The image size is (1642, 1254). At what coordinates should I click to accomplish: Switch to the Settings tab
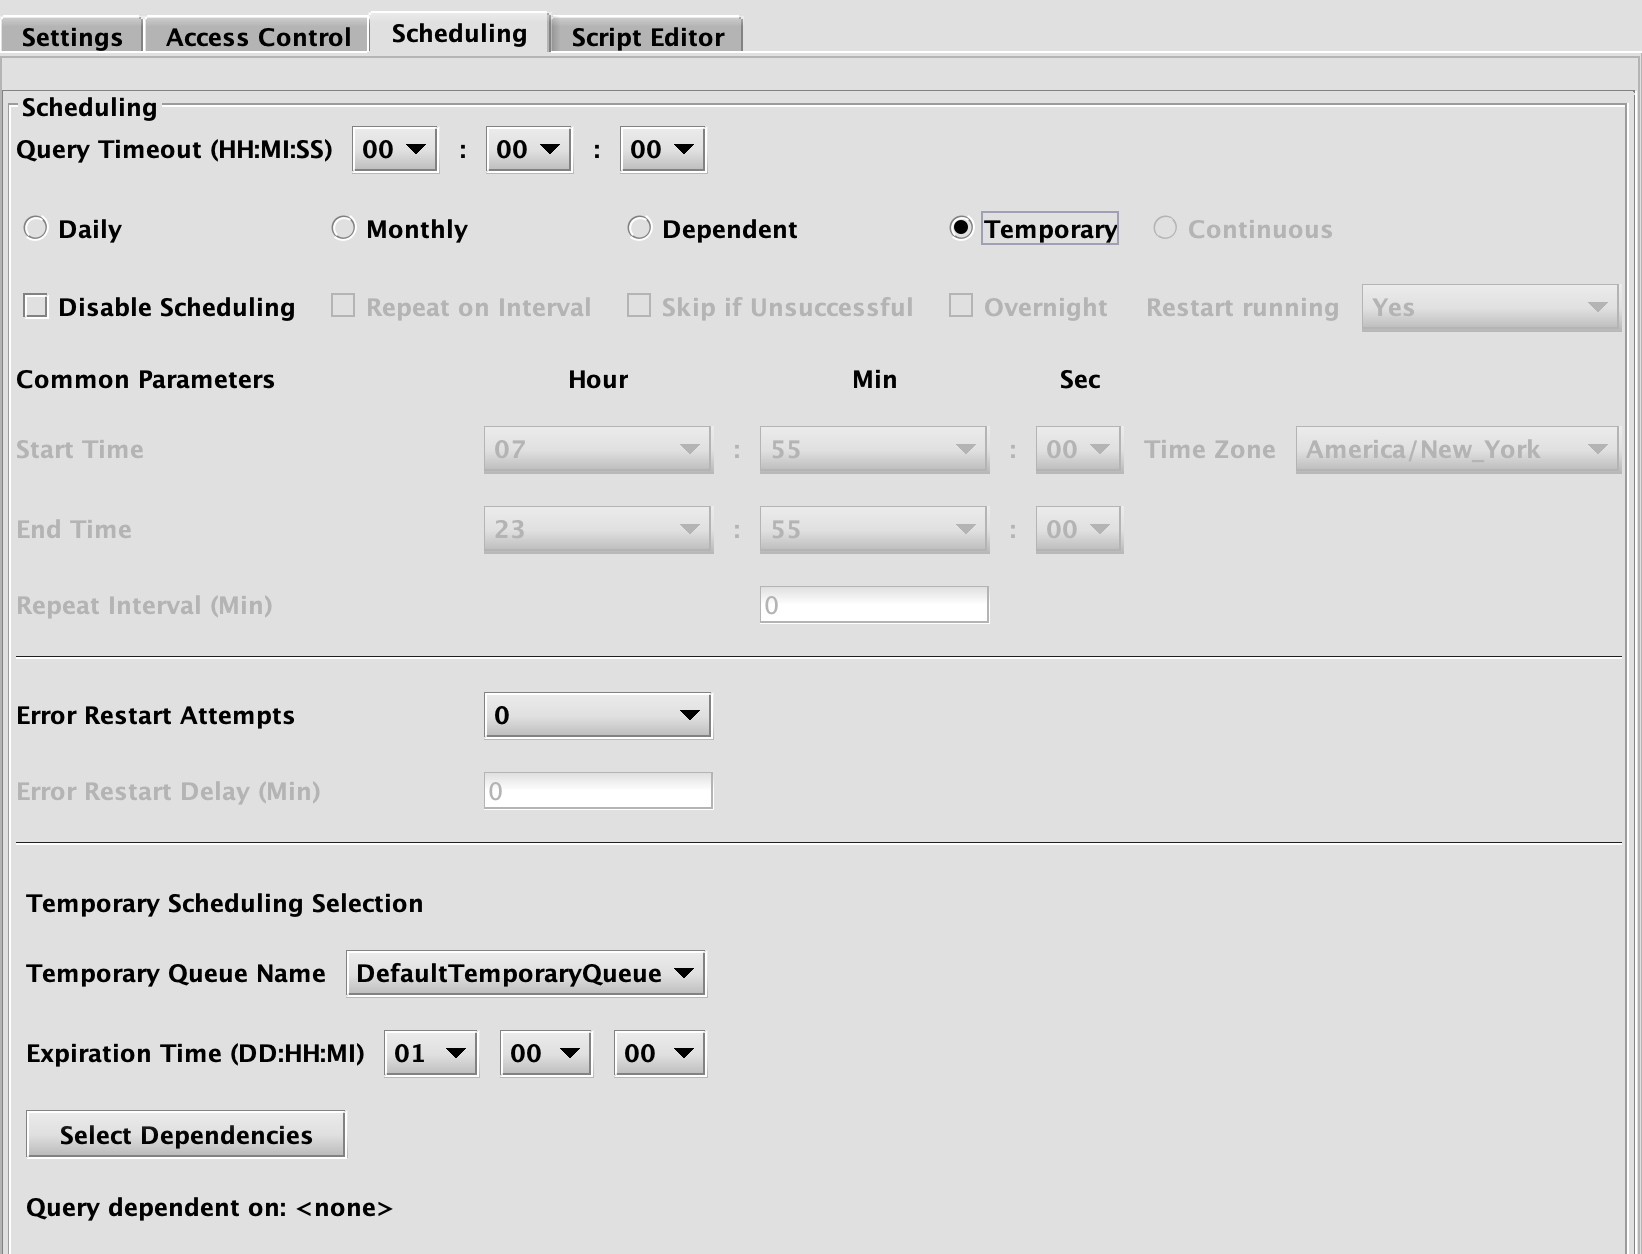click(72, 36)
